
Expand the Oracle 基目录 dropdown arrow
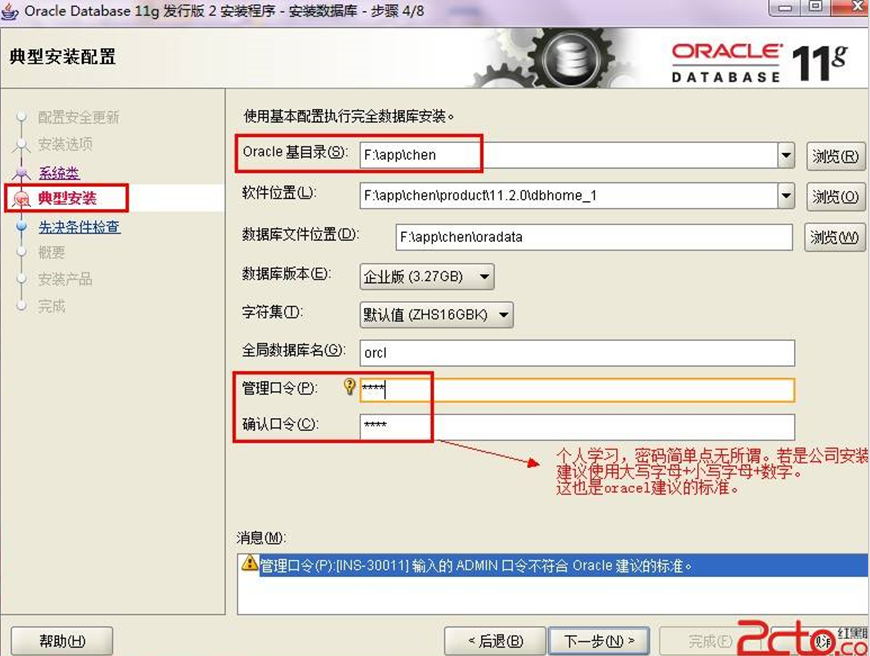click(x=786, y=155)
